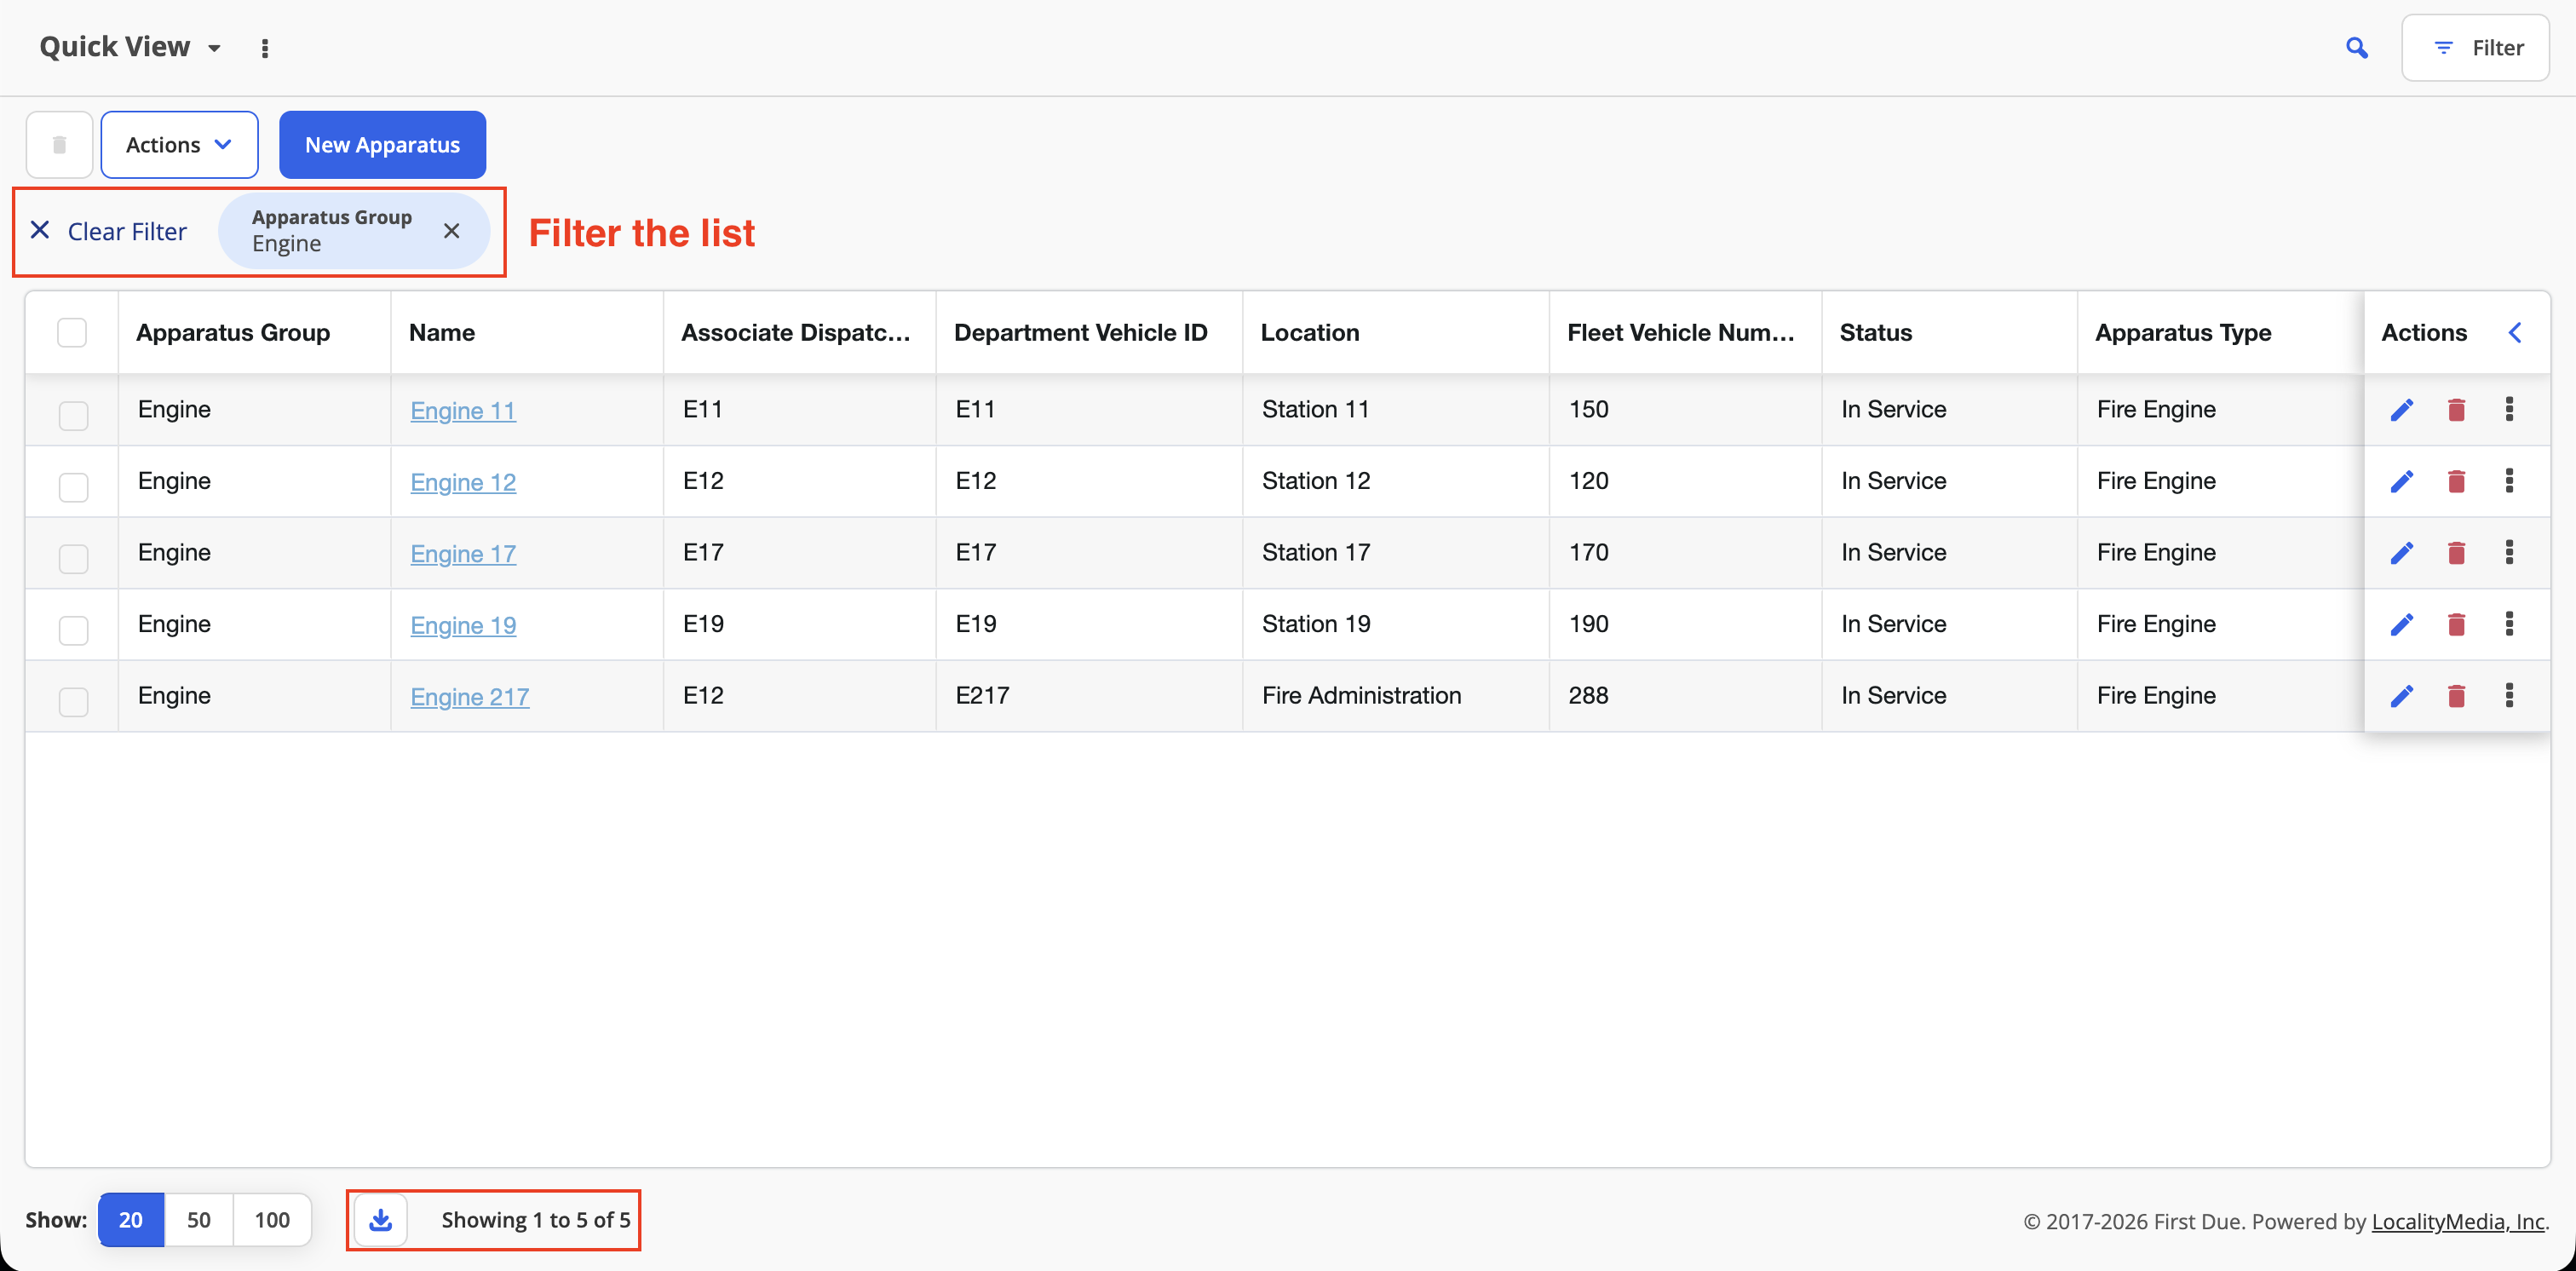This screenshot has width=2576, height=1271.
Task: Edit Engine 19 with pencil icon
Action: [x=2401, y=624]
